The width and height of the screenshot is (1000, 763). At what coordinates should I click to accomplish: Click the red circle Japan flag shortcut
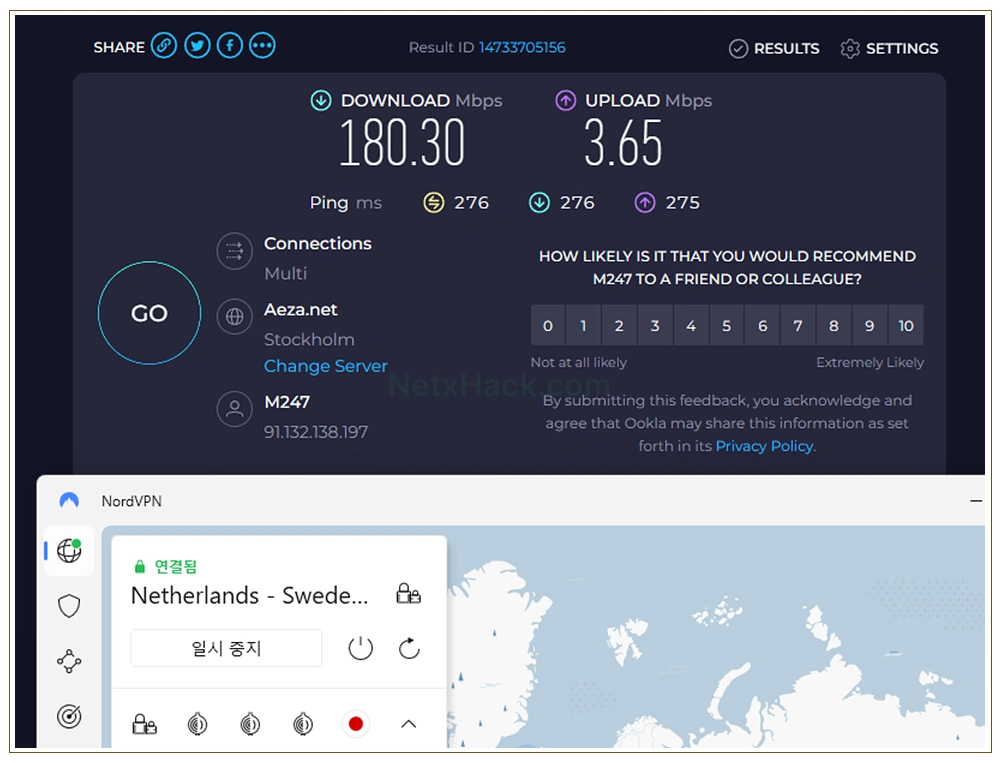[356, 724]
